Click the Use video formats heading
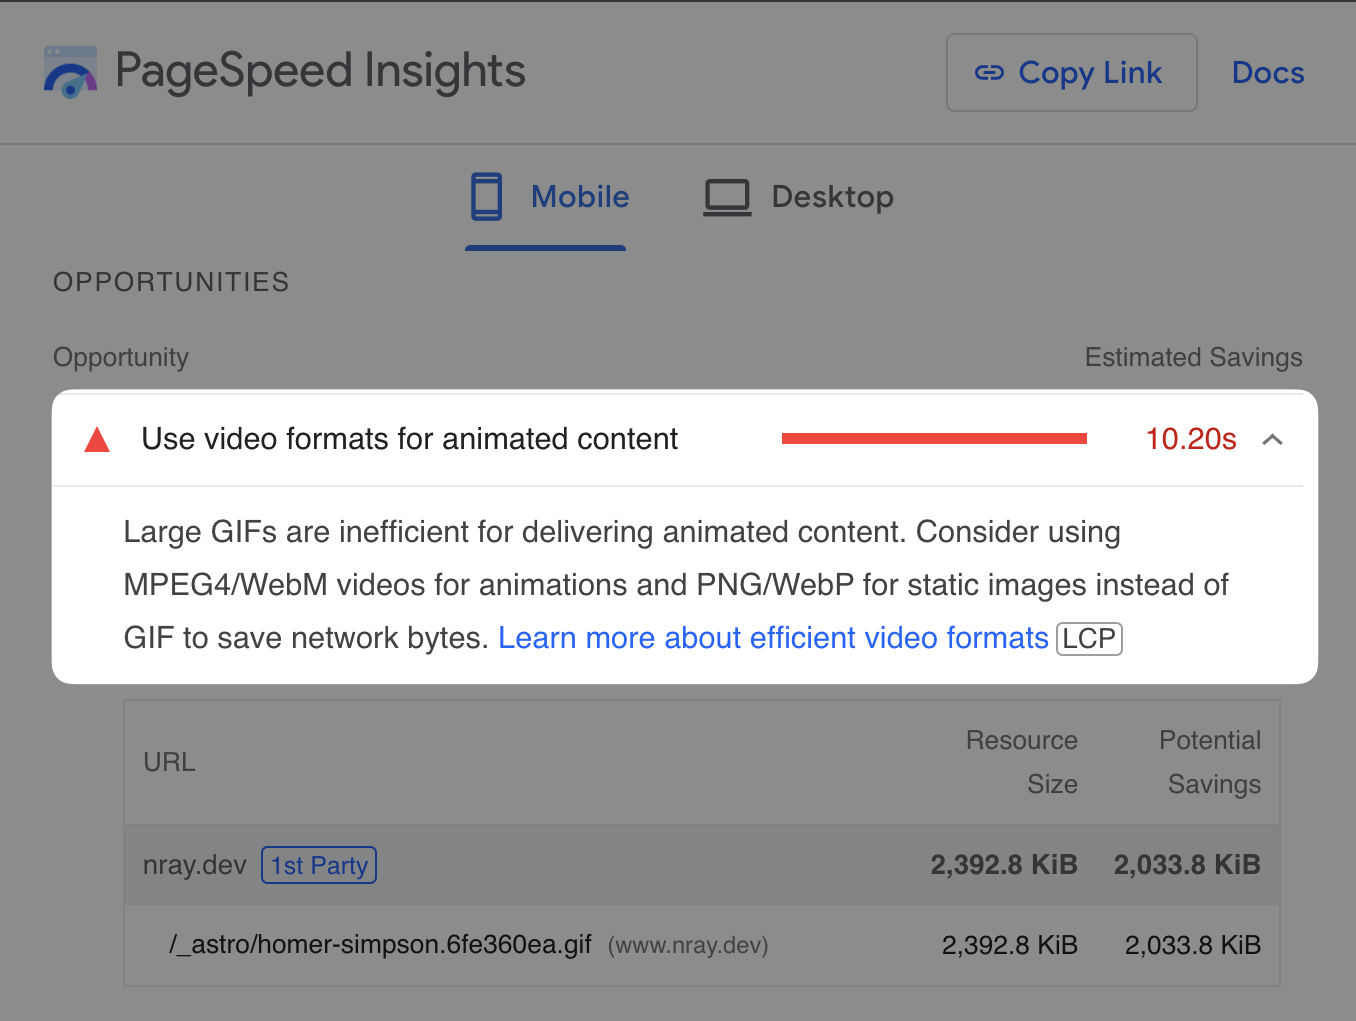This screenshot has width=1356, height=1021. coord(410,439)
